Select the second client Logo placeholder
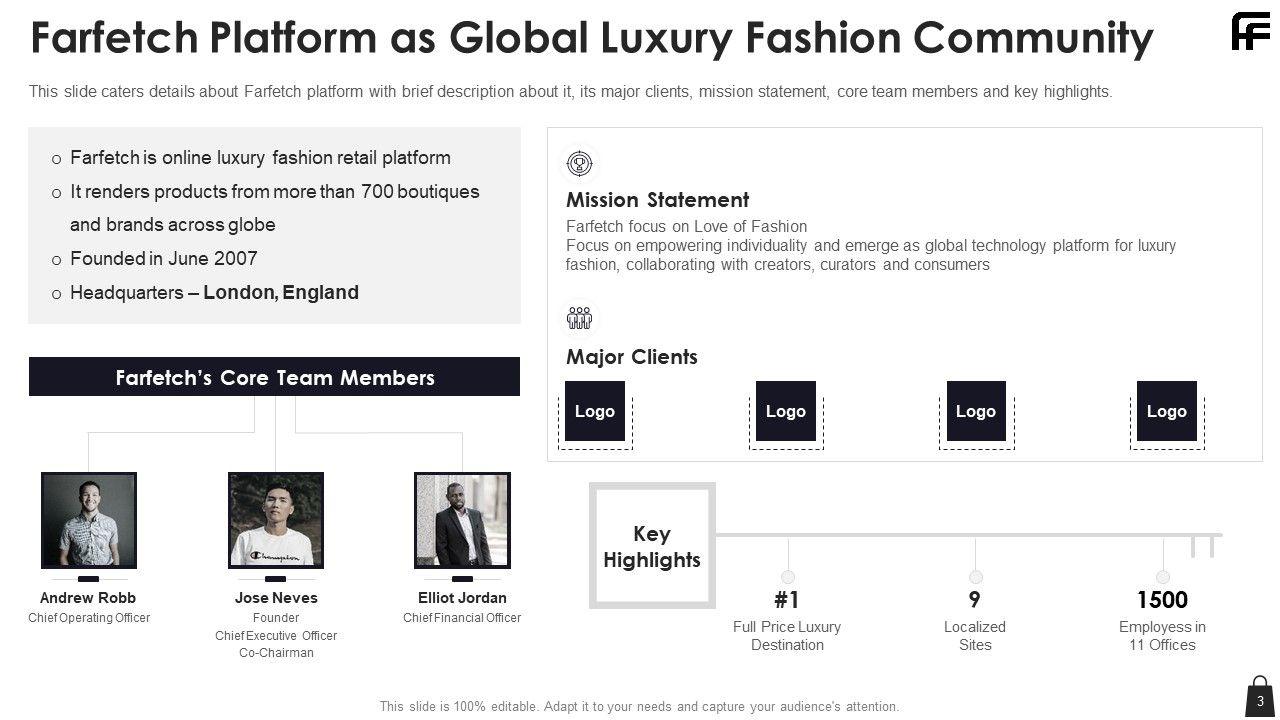Screen dimensions: 1280x720 (786, 411)
